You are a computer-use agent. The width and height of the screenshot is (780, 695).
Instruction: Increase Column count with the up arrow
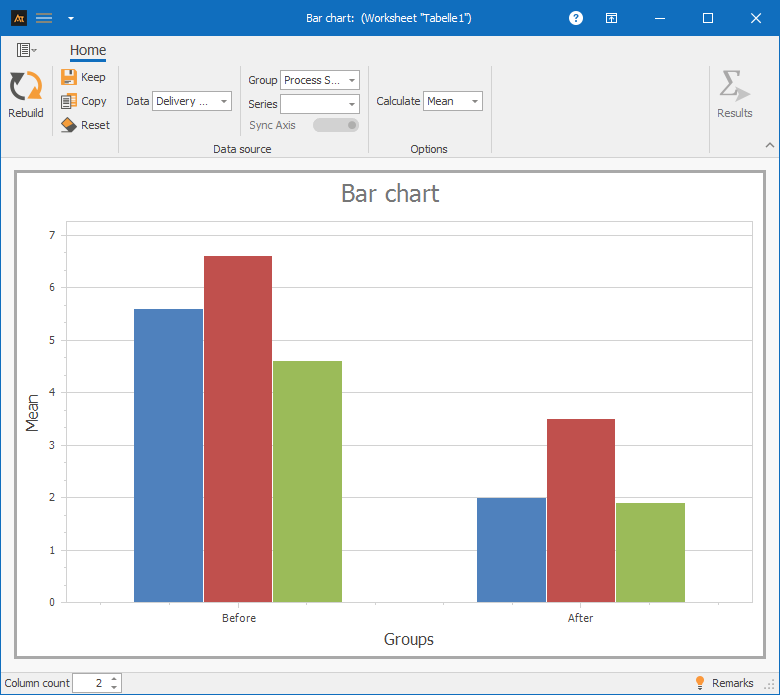tap(114, 679)
